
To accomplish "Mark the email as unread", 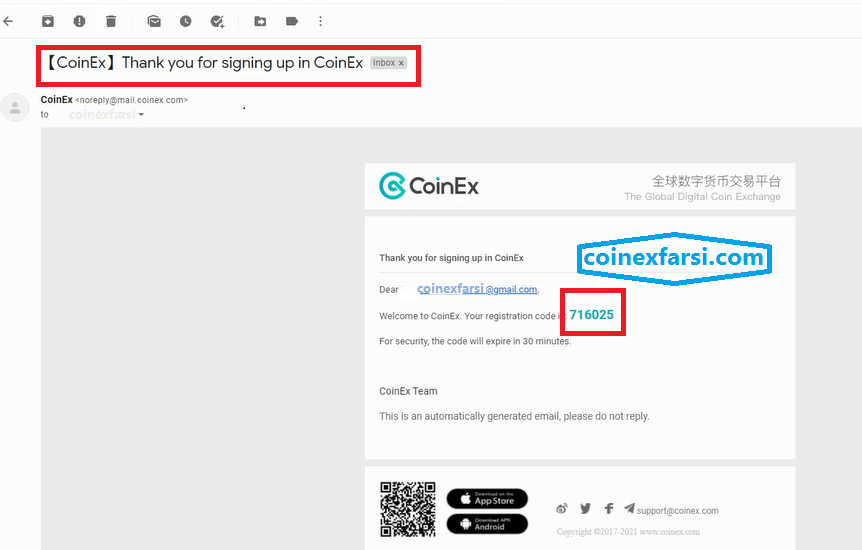I will (154, 21).
